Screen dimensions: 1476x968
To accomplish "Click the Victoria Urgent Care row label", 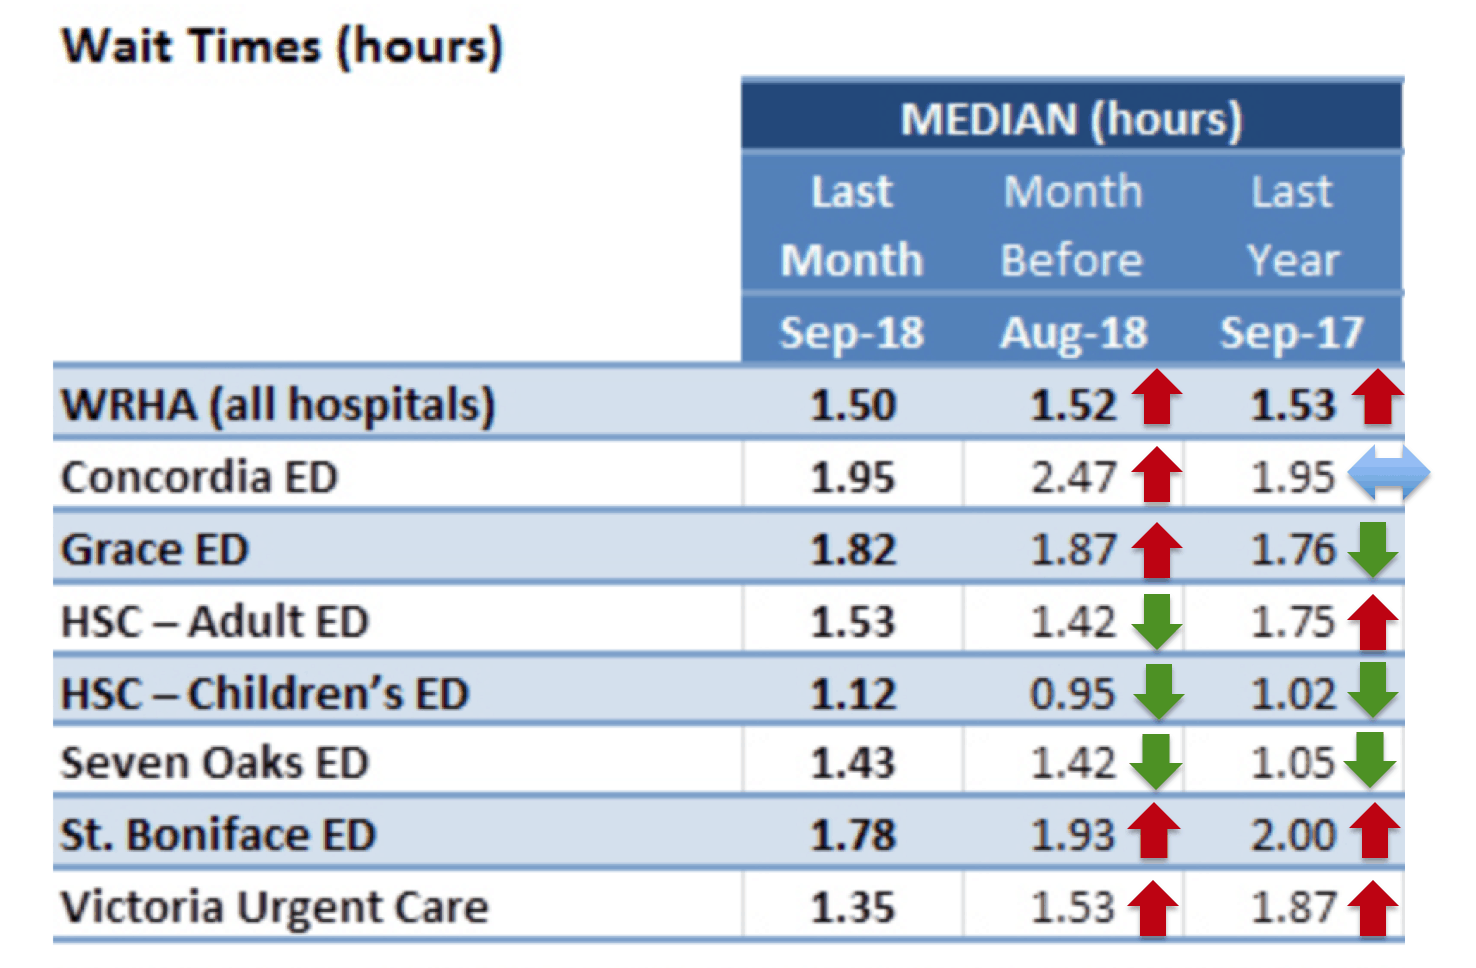I will point(275,907).
